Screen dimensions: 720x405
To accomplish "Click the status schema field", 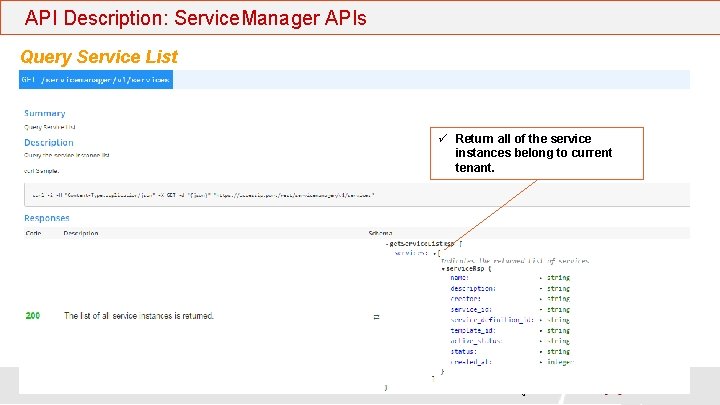I will pyautogui.click(x=462, y=351).
